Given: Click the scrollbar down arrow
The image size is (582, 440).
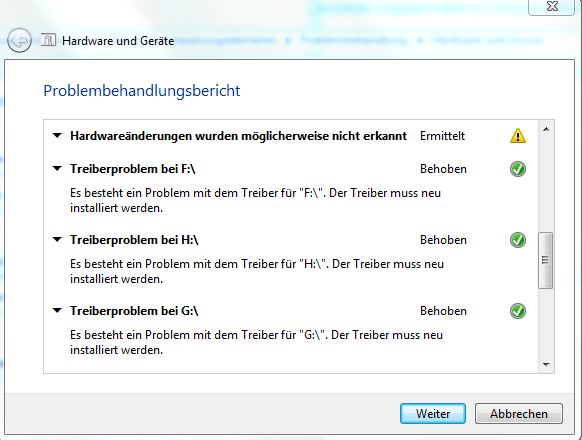Looking at the screenshot, I should [546, 365].
